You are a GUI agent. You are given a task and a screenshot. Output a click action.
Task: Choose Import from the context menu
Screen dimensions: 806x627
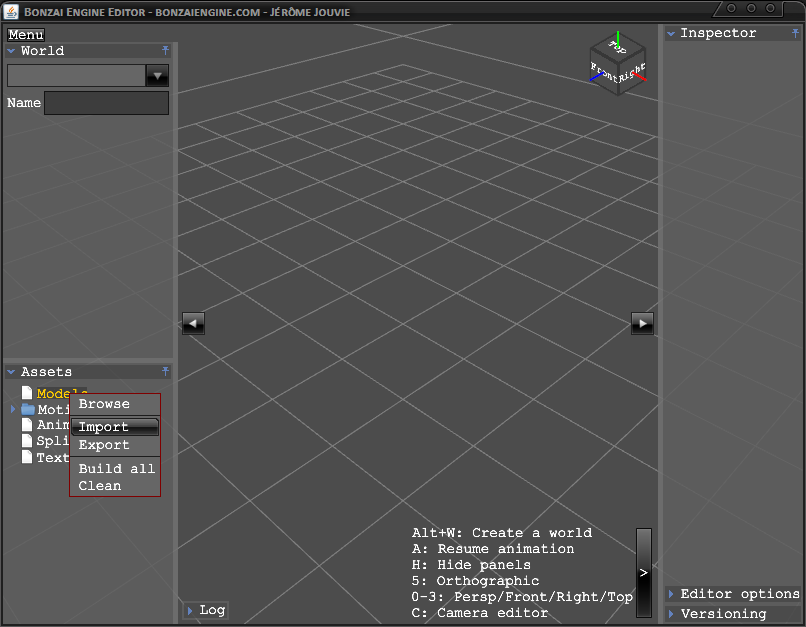pos(104,427)
